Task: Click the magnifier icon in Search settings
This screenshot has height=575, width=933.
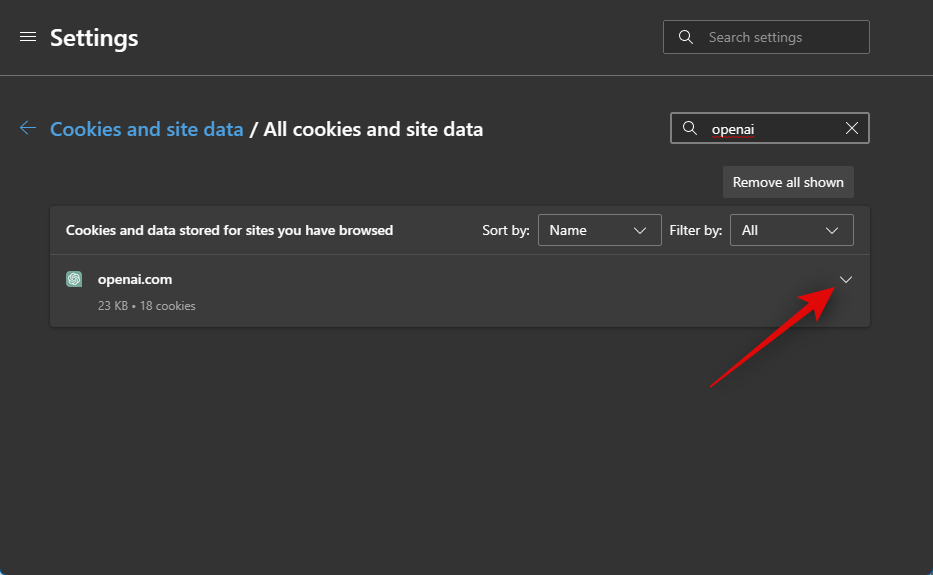Action: pyautogui.click(x=685, y=37)
